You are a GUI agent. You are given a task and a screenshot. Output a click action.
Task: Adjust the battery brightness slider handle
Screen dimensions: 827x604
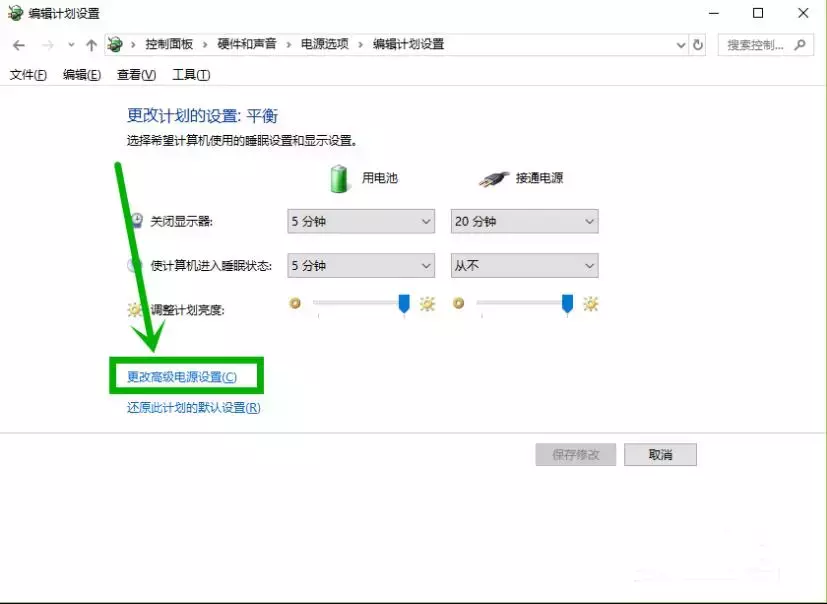pyautogui.click(x=402, y=304)
